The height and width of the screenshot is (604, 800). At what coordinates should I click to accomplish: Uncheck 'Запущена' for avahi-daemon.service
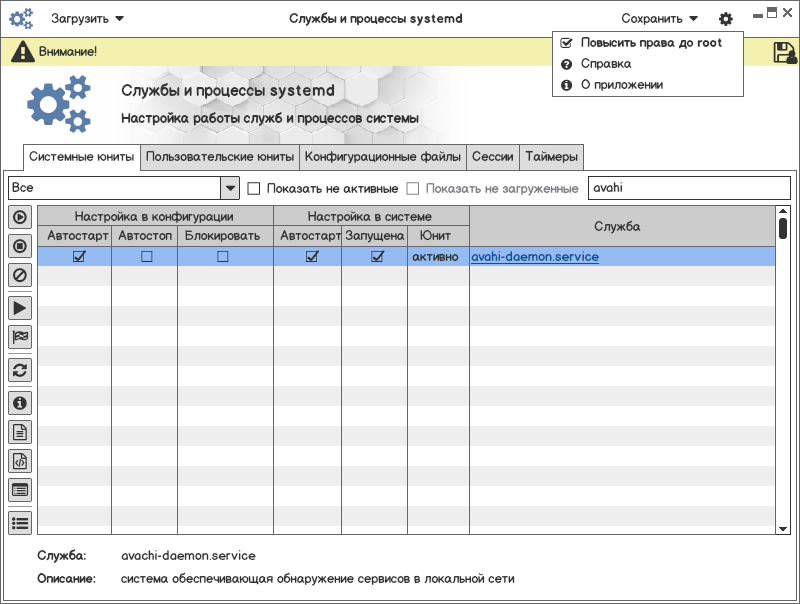(377, 257)
